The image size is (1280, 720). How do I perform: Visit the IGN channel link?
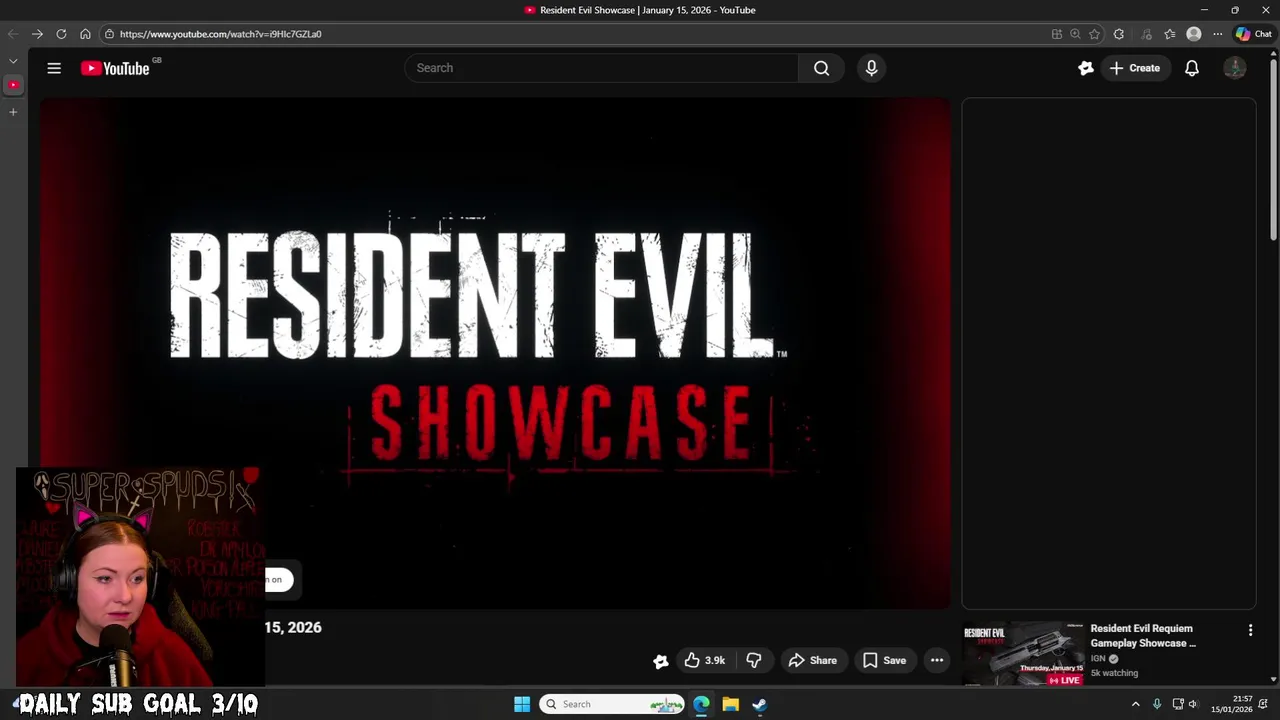click(x=1098, y=659)
